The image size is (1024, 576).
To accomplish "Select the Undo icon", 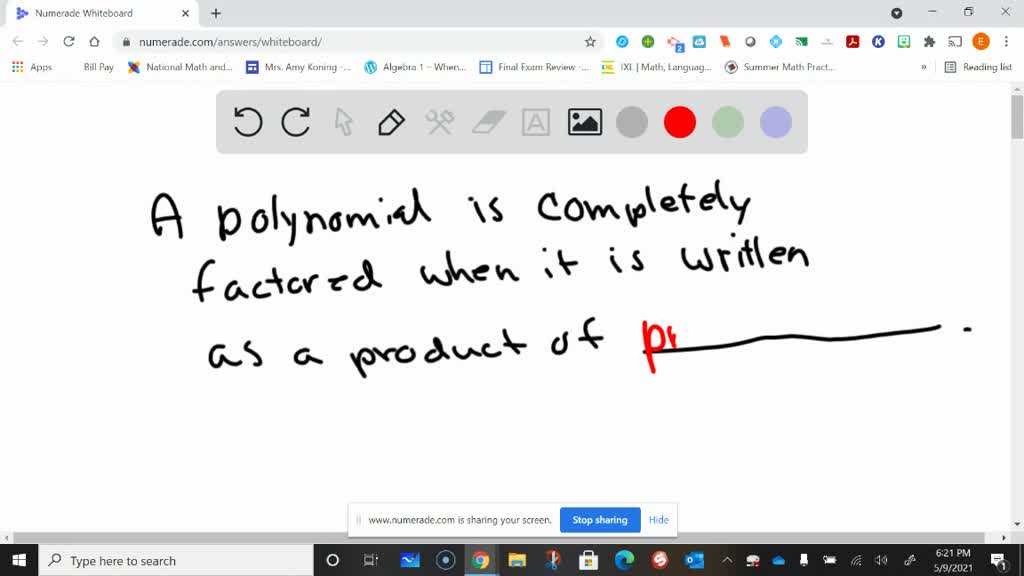I will pyautogui.click(x=247, y=121).
